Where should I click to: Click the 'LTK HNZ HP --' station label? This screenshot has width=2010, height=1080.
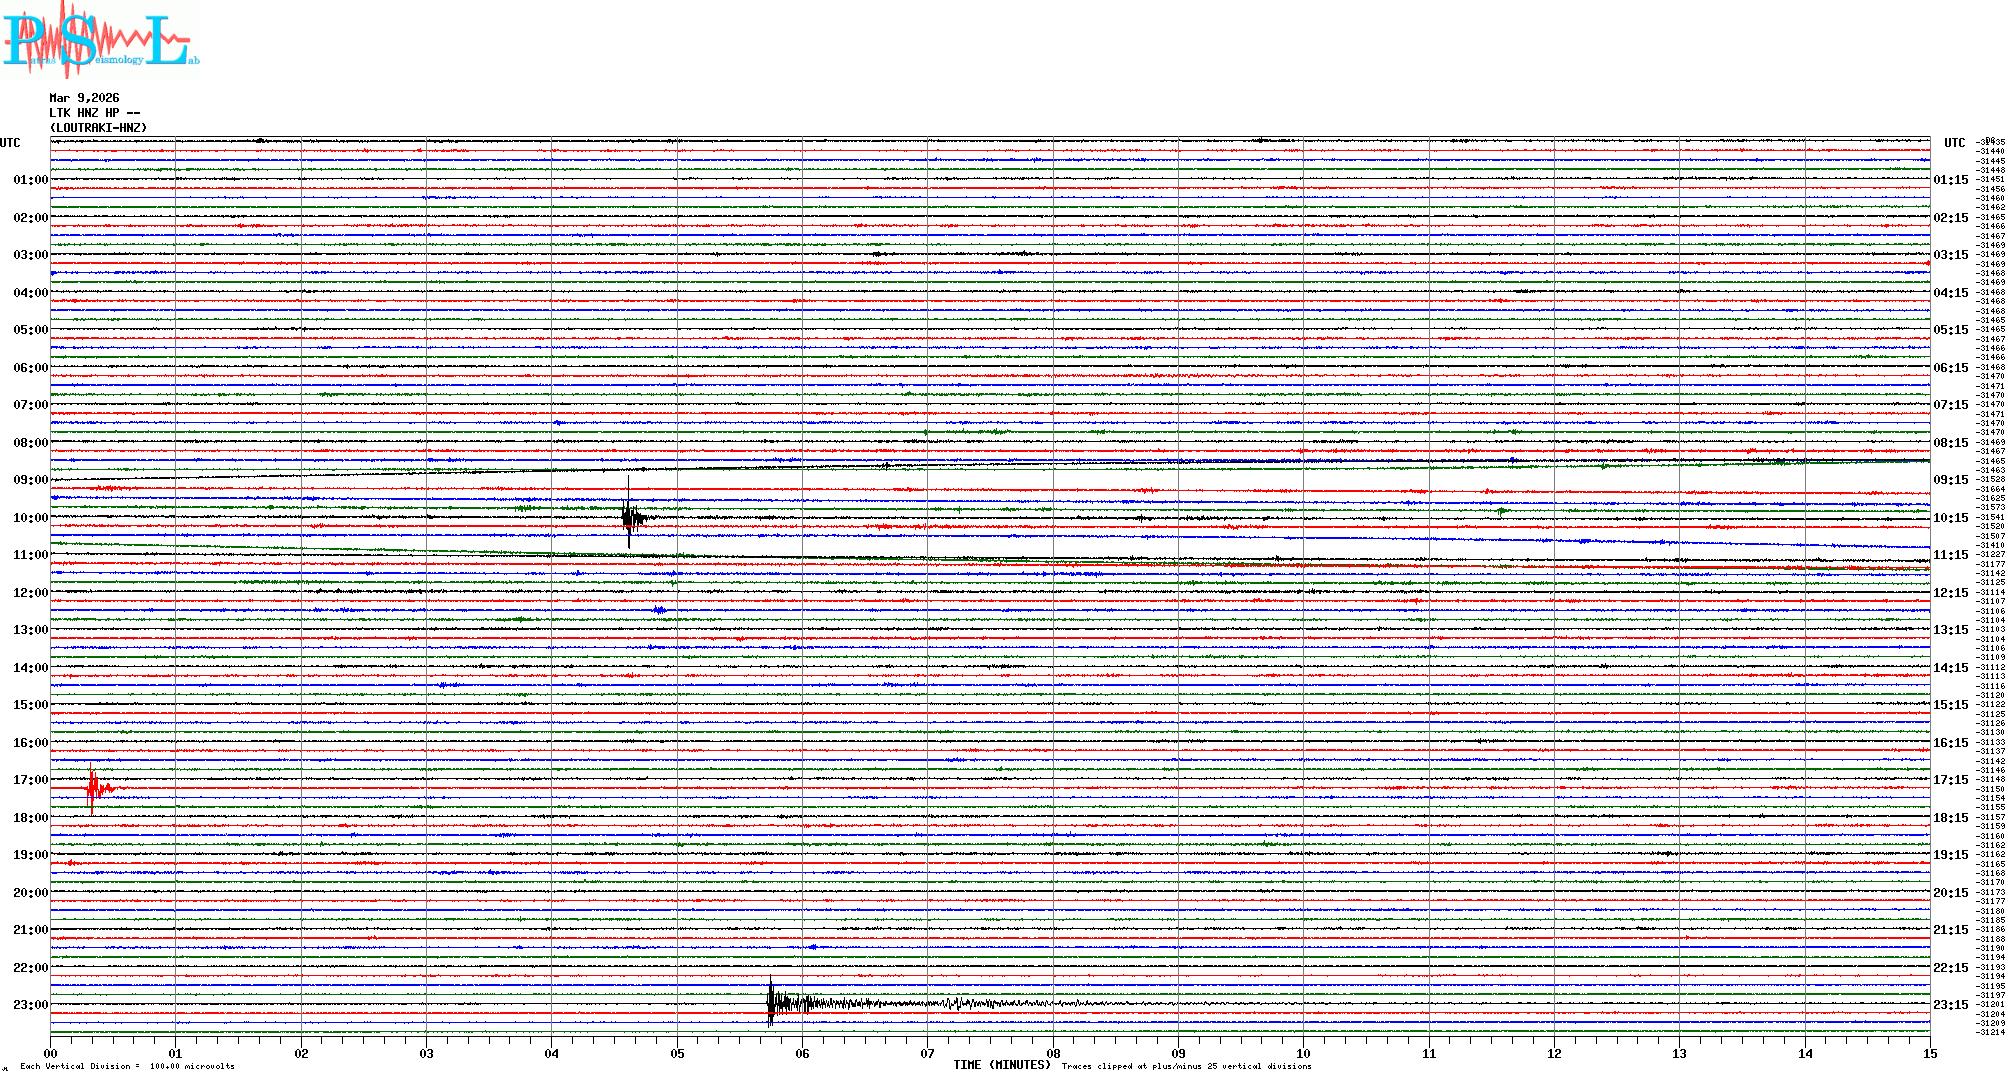94,113
